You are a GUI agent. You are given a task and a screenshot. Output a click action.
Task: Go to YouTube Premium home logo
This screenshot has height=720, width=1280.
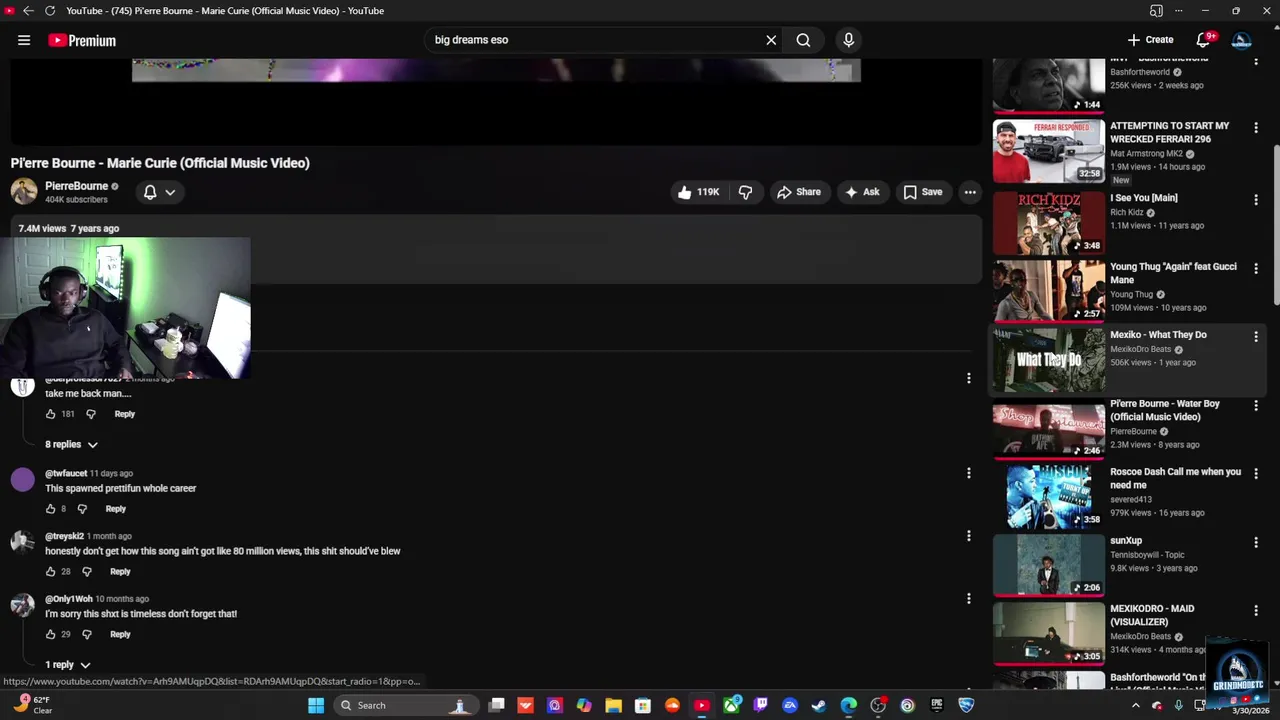coord(82,40)
